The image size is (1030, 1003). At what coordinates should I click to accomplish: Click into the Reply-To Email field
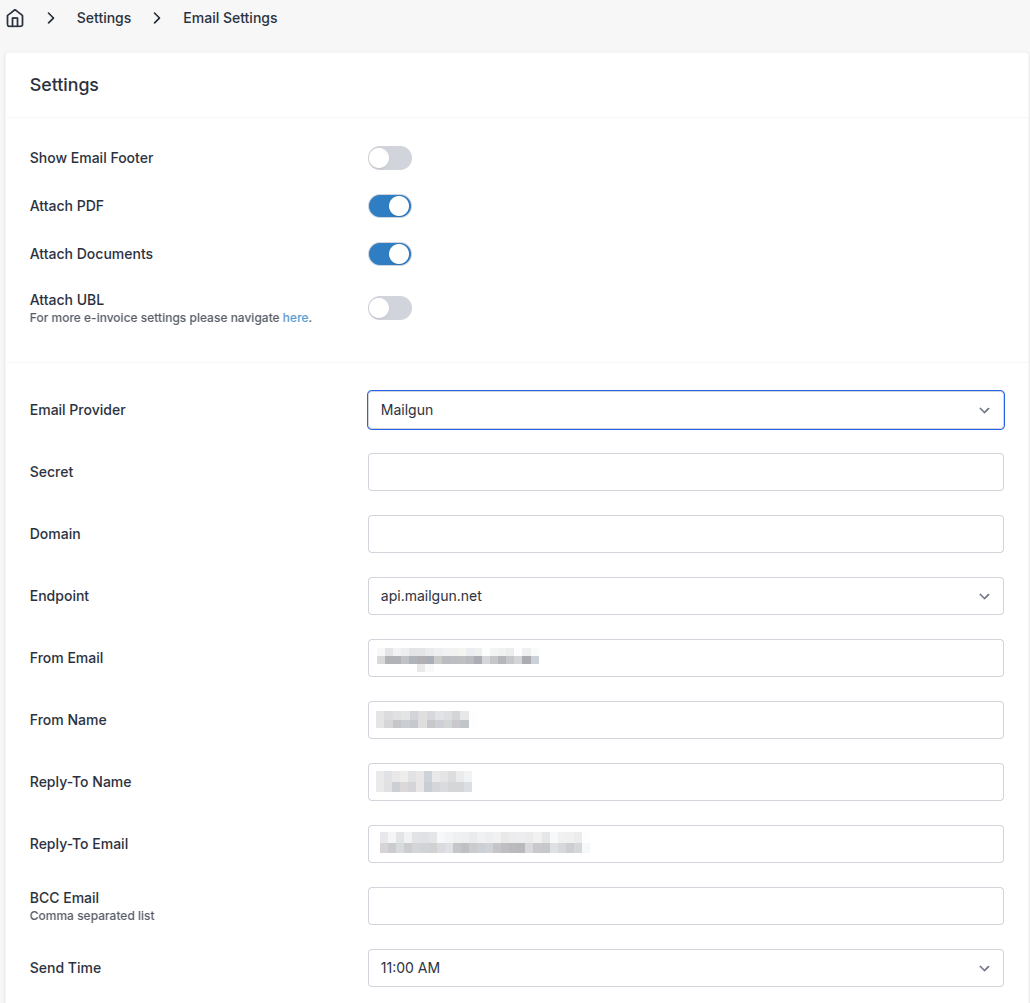coord(686,844)
